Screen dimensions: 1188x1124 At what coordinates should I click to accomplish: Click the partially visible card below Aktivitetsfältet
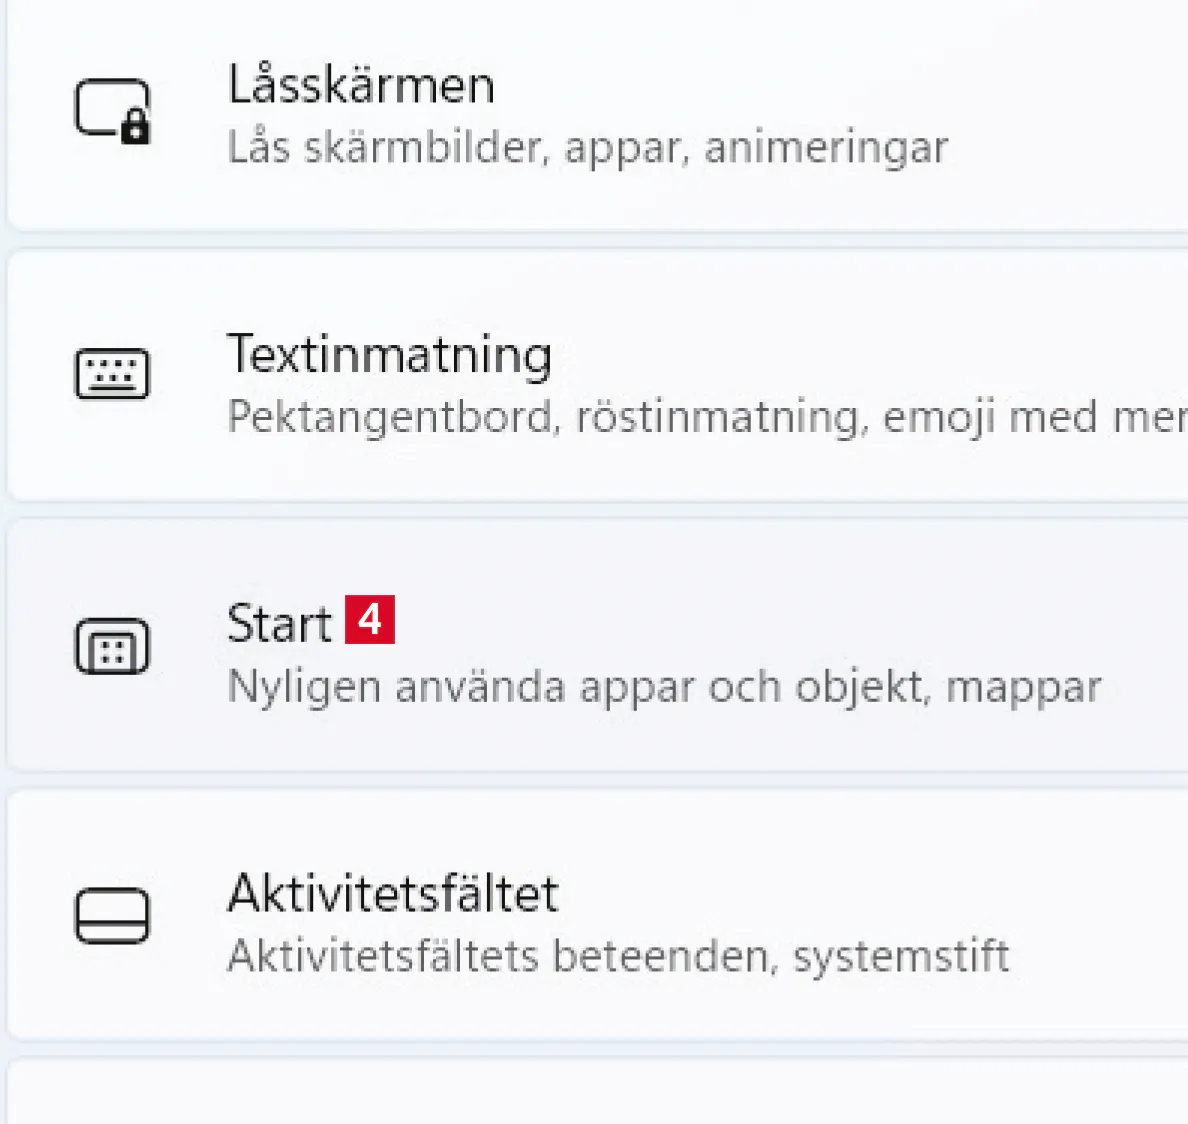[600, 1095]
